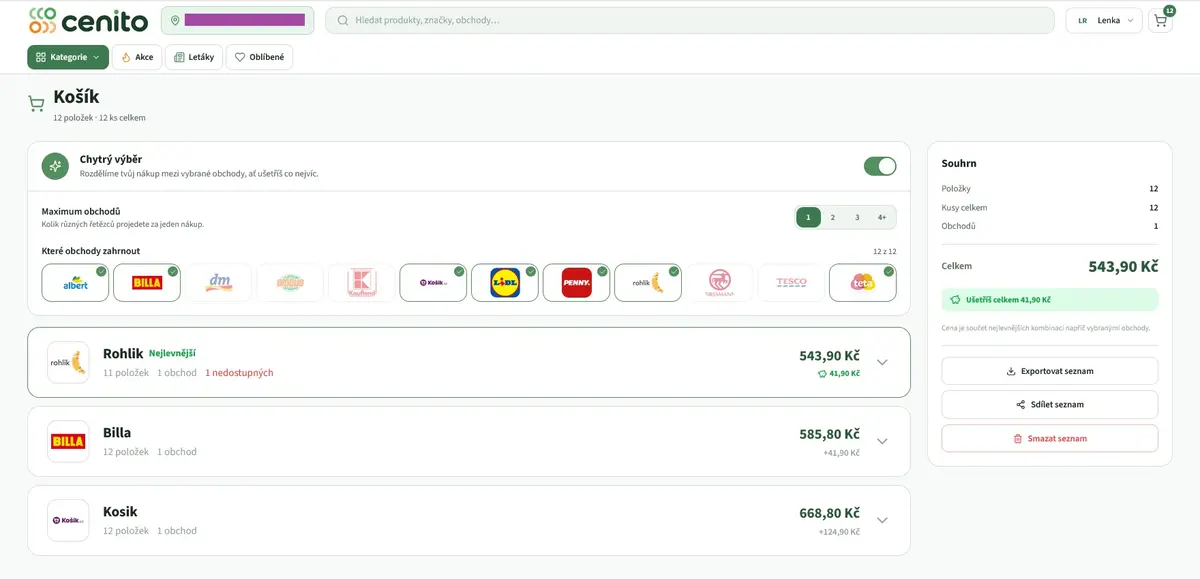The width and height of the screenshot is (1200, 579).
Task: Click the Kosik price 668,80 Kč
Action: coord(829,513)
